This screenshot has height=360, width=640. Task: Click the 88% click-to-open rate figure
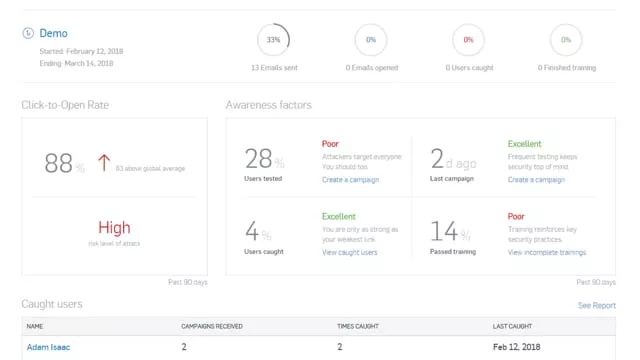point(64,163)
